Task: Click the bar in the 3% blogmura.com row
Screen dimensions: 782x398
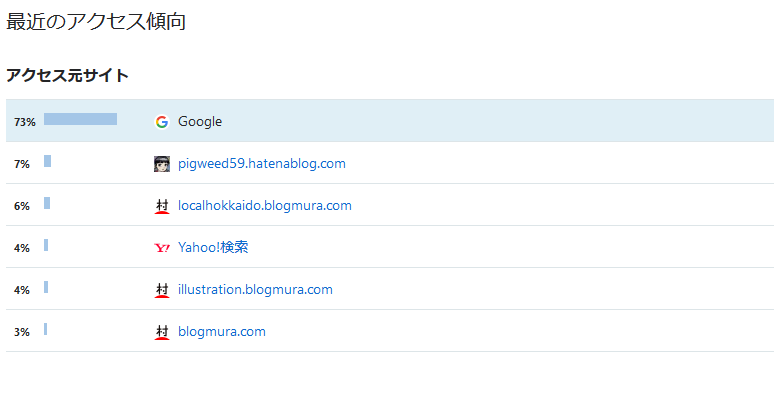Action: (x=45, y=329)
